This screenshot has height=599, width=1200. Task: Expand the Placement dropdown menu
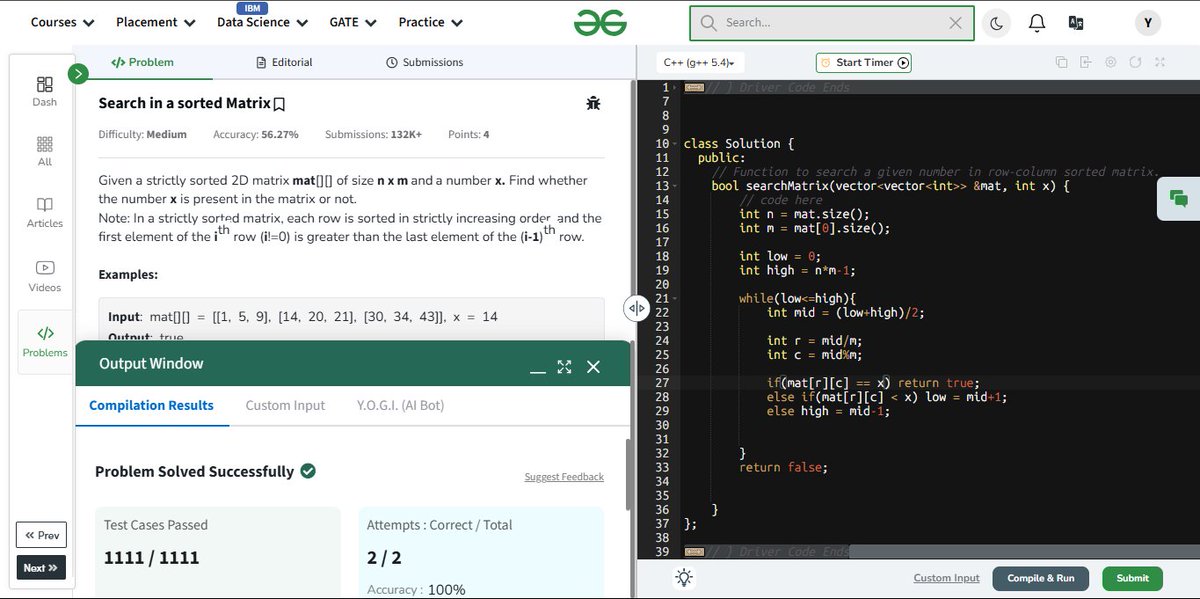154,22
